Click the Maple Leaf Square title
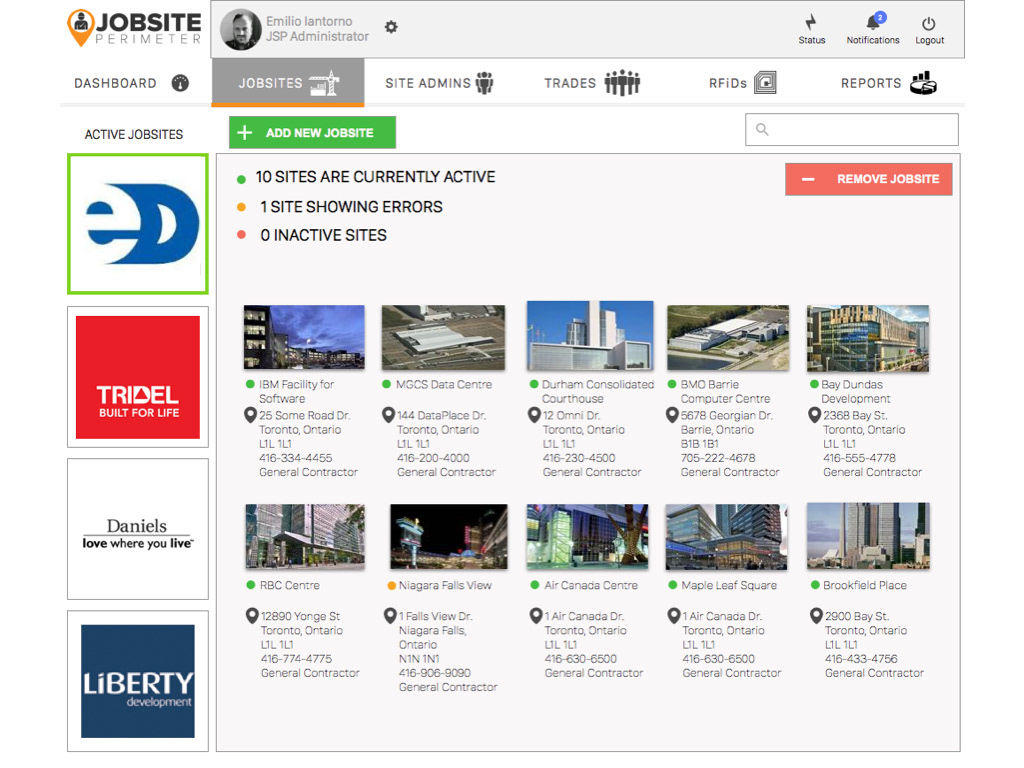Viewport: 1024px width, 768px height. coord(729,586)
